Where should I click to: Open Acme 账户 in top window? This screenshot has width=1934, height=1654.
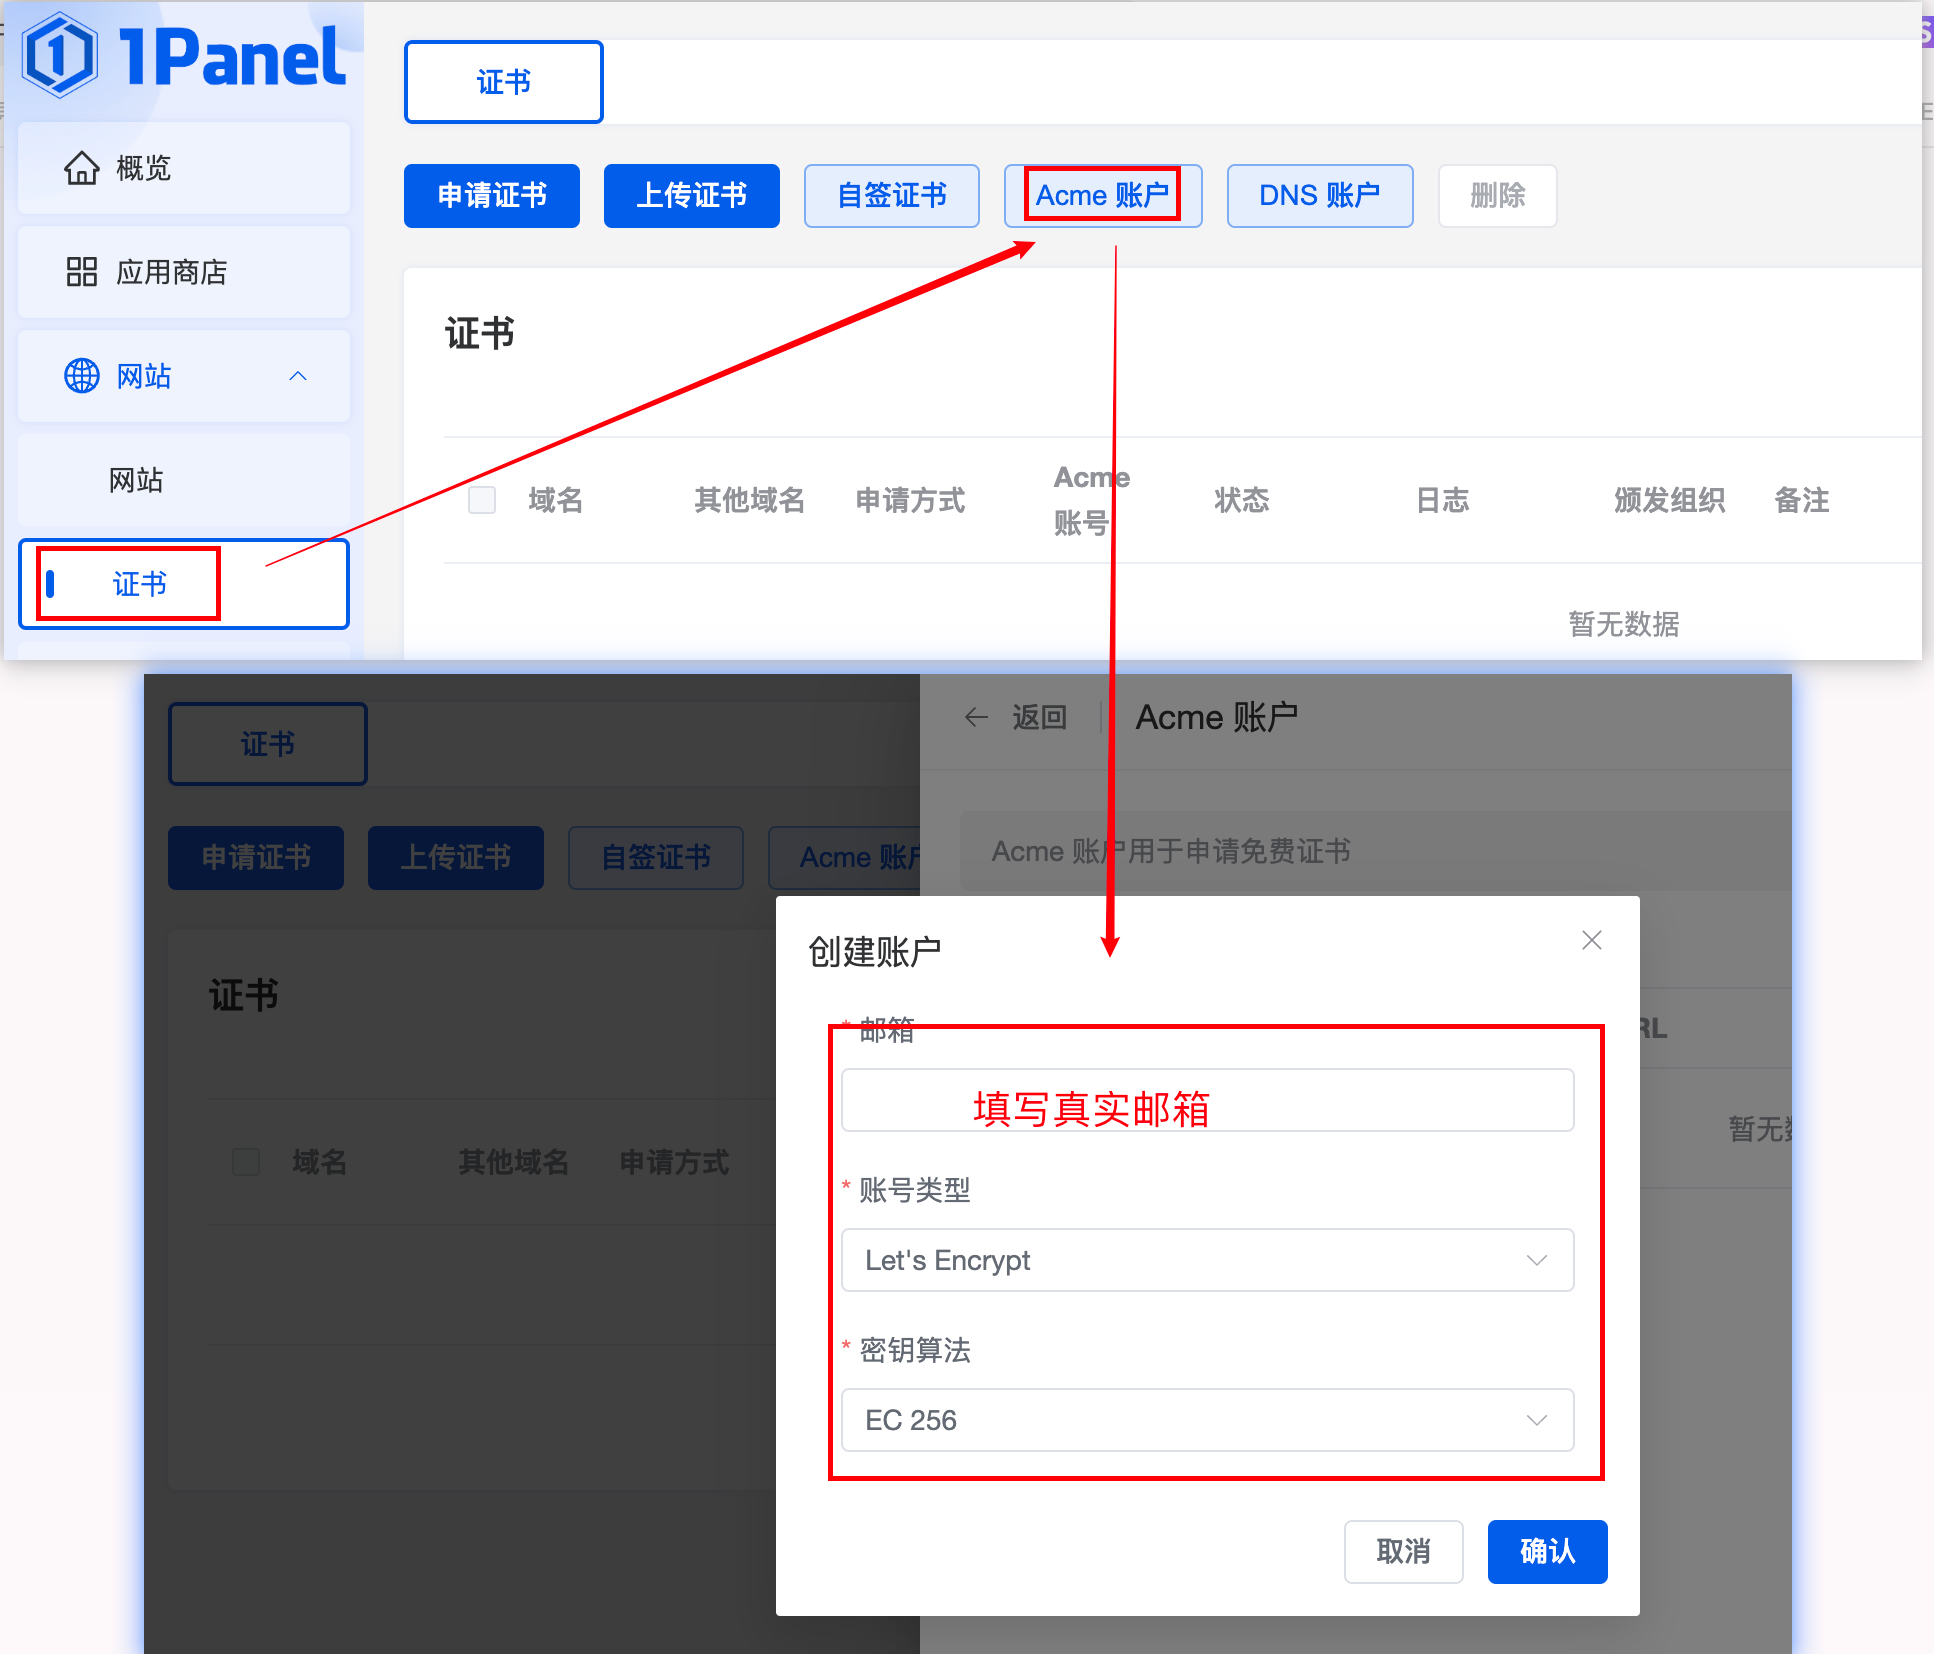coord(1103,196)
